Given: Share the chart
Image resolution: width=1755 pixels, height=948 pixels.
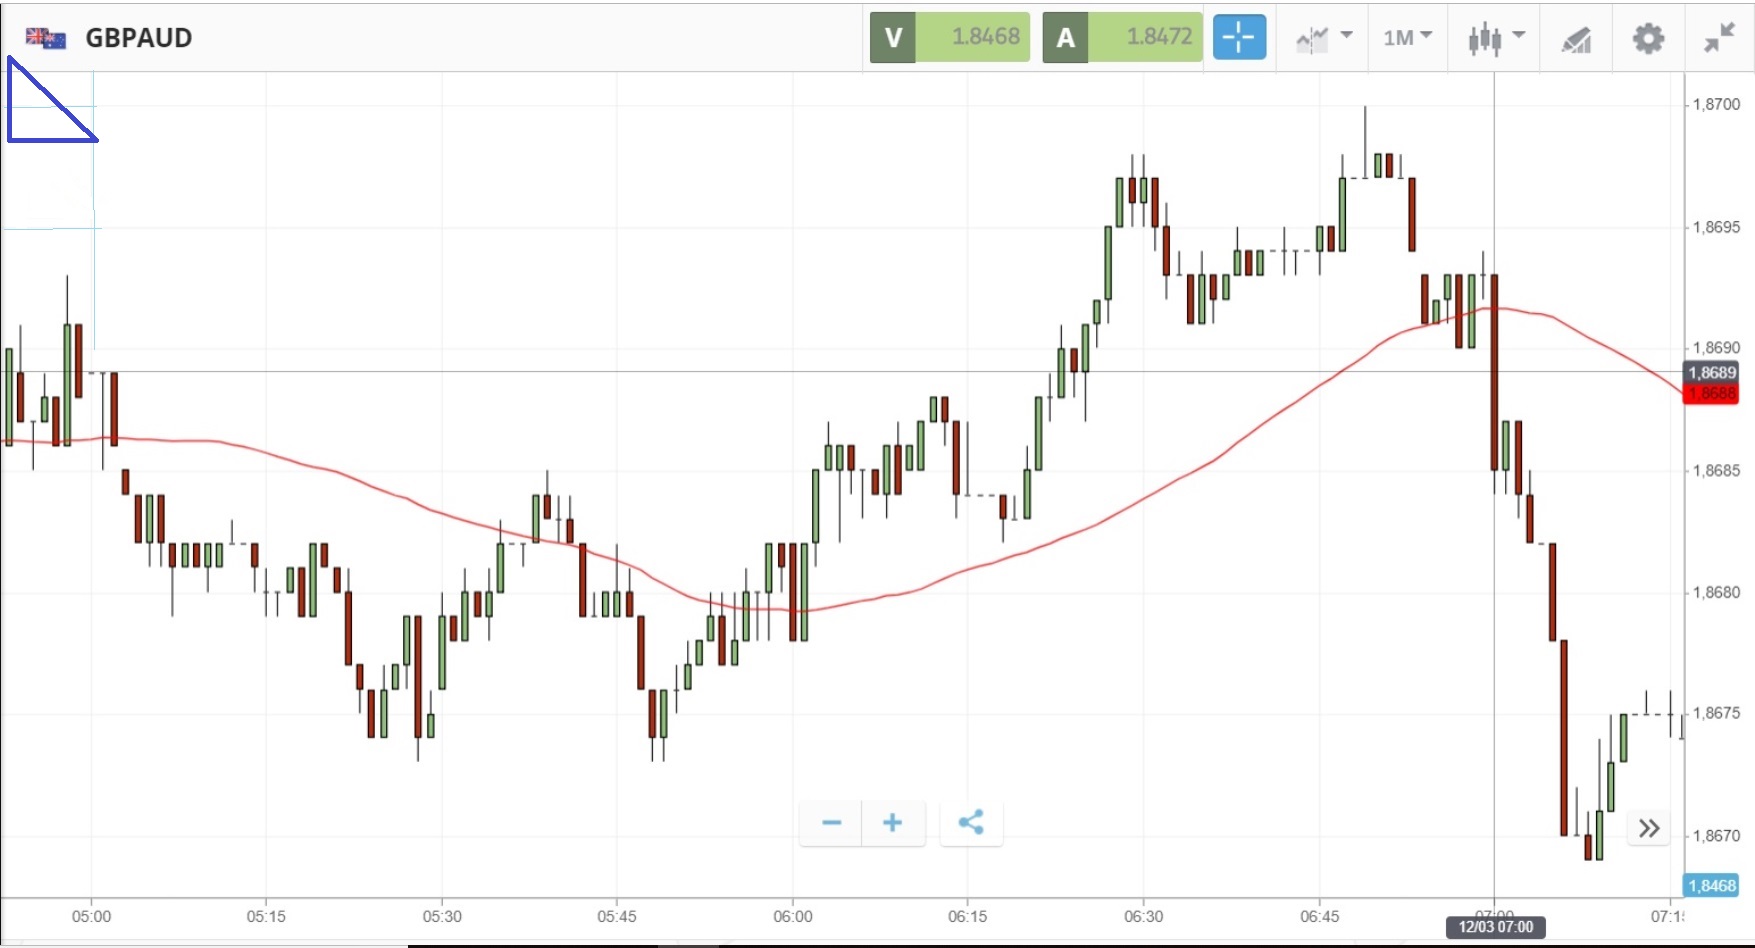Looking at the screenshot, I should [971, 823].
